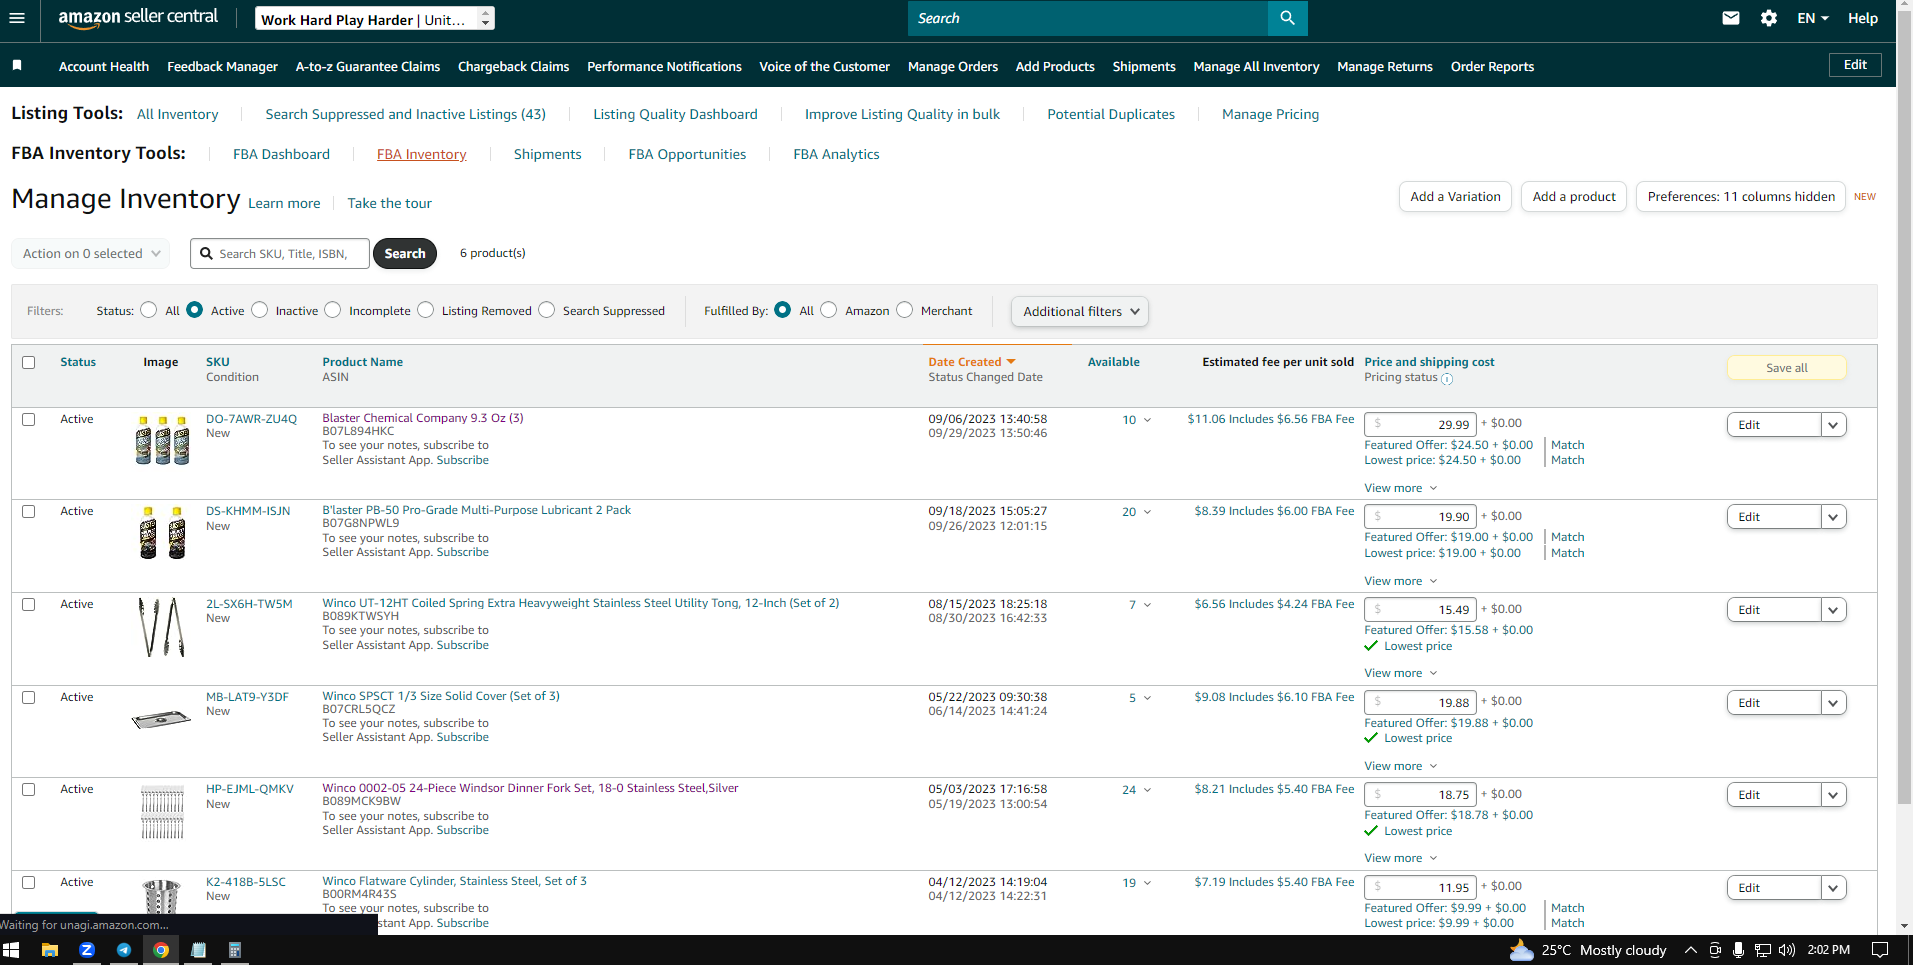Image resolution: width=1913 pixels, height=965 pixels.
Task: Expand View more for Winco Dinner Fork row
Action: tap(1401, 858)
